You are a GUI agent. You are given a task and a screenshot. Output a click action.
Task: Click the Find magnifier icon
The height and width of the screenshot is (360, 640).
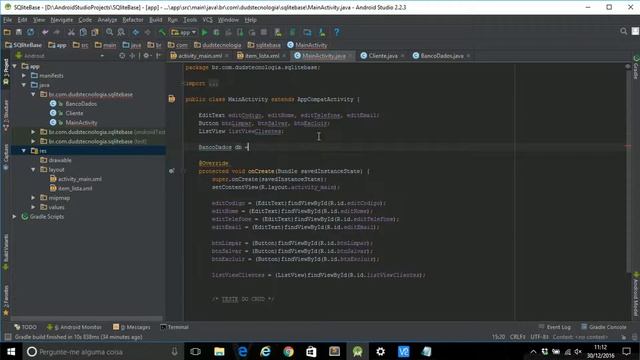tap(109, 32)
